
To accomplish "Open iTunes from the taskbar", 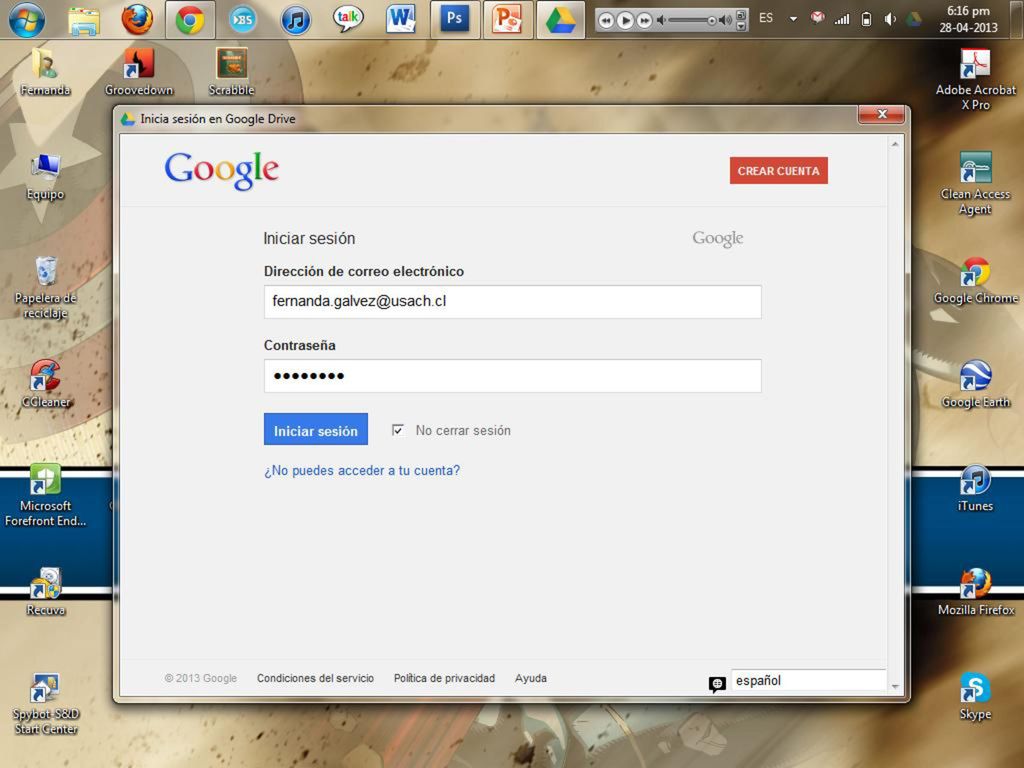I will tap(296, 20).
